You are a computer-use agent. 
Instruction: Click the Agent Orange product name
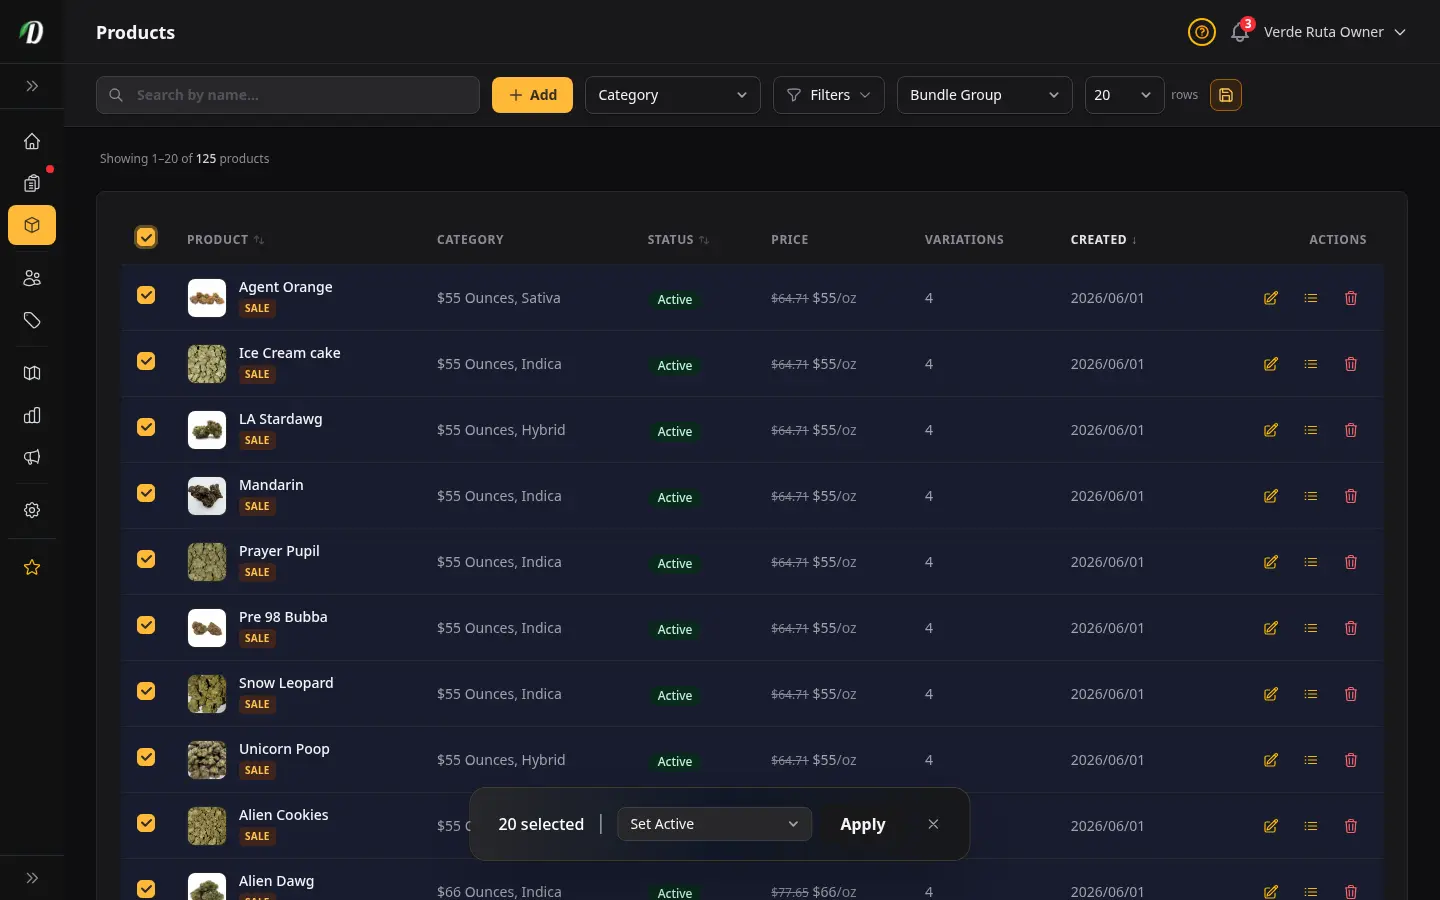coord(285,287)
